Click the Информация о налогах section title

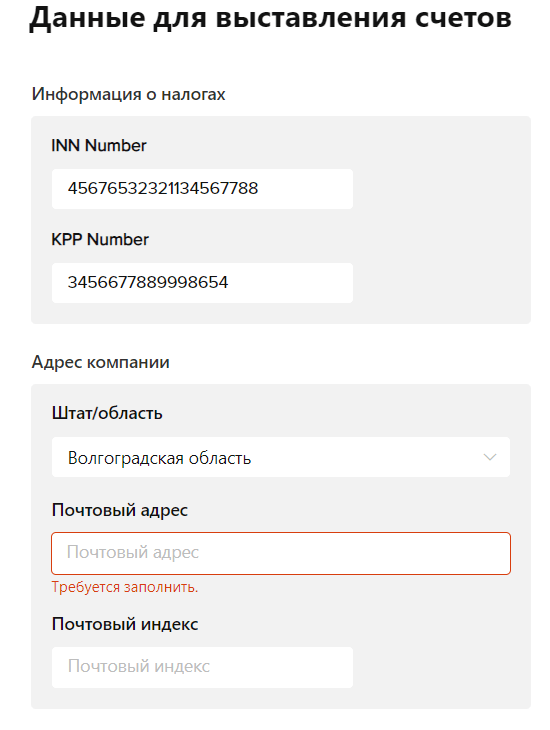[x=129, y=95]
